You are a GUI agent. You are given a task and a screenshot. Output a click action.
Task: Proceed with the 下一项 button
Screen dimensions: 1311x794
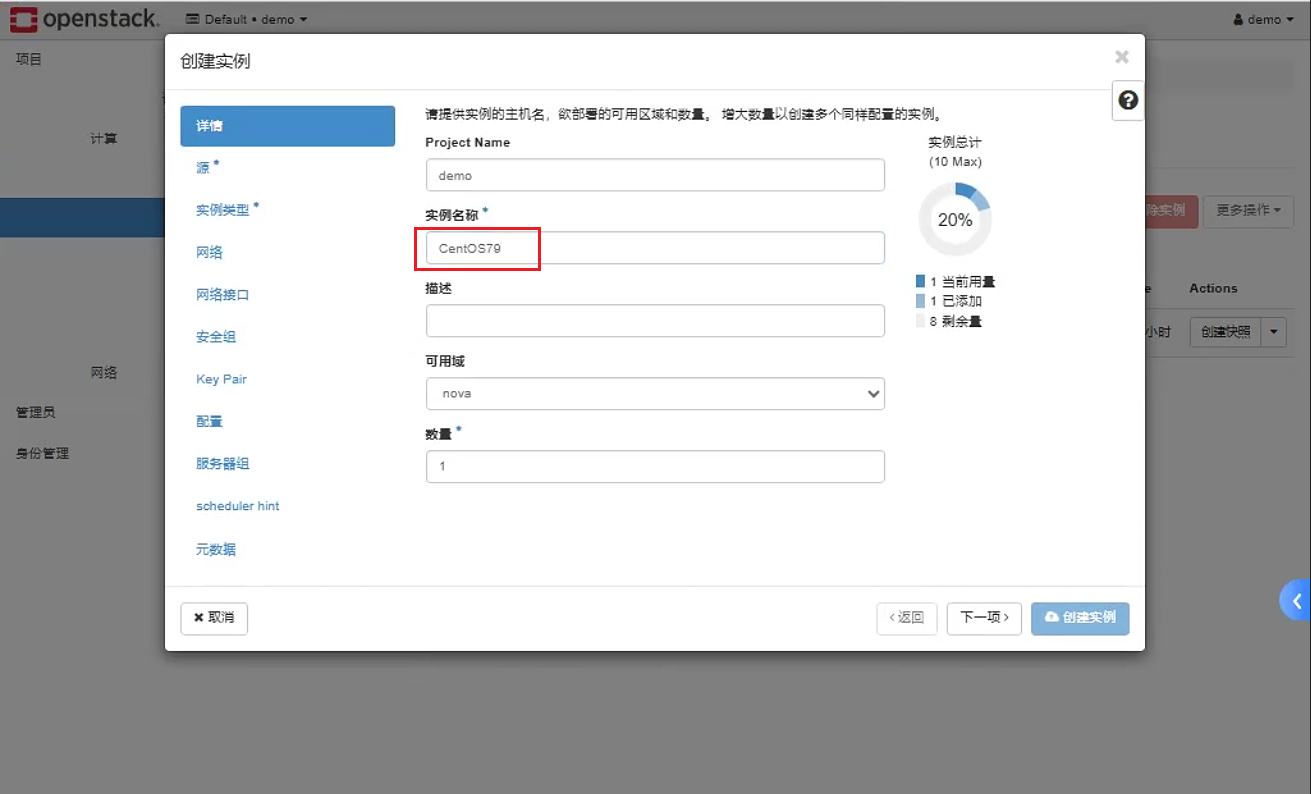click(x=985, y=618)
